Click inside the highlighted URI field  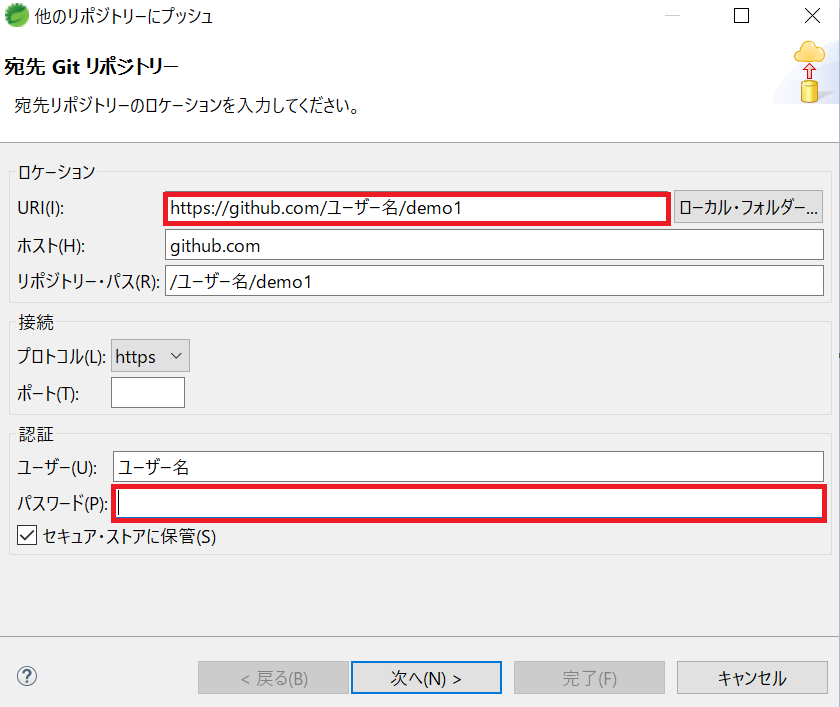pos(417,208)
